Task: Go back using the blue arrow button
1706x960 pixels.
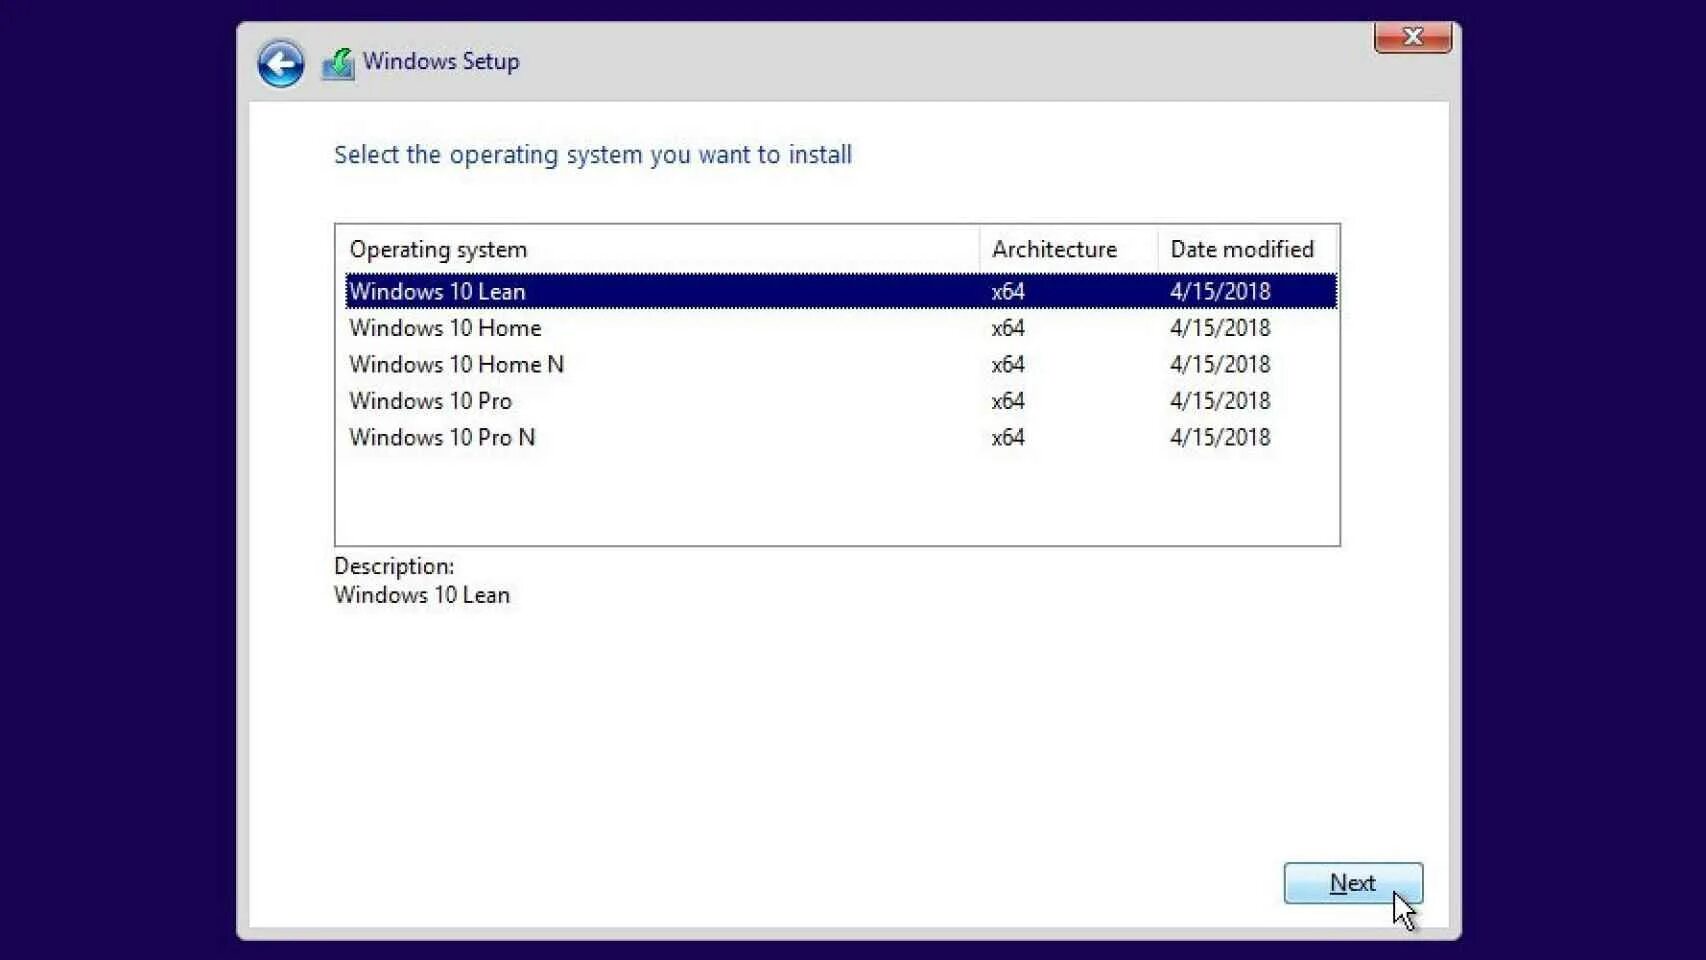Action: 281,64
